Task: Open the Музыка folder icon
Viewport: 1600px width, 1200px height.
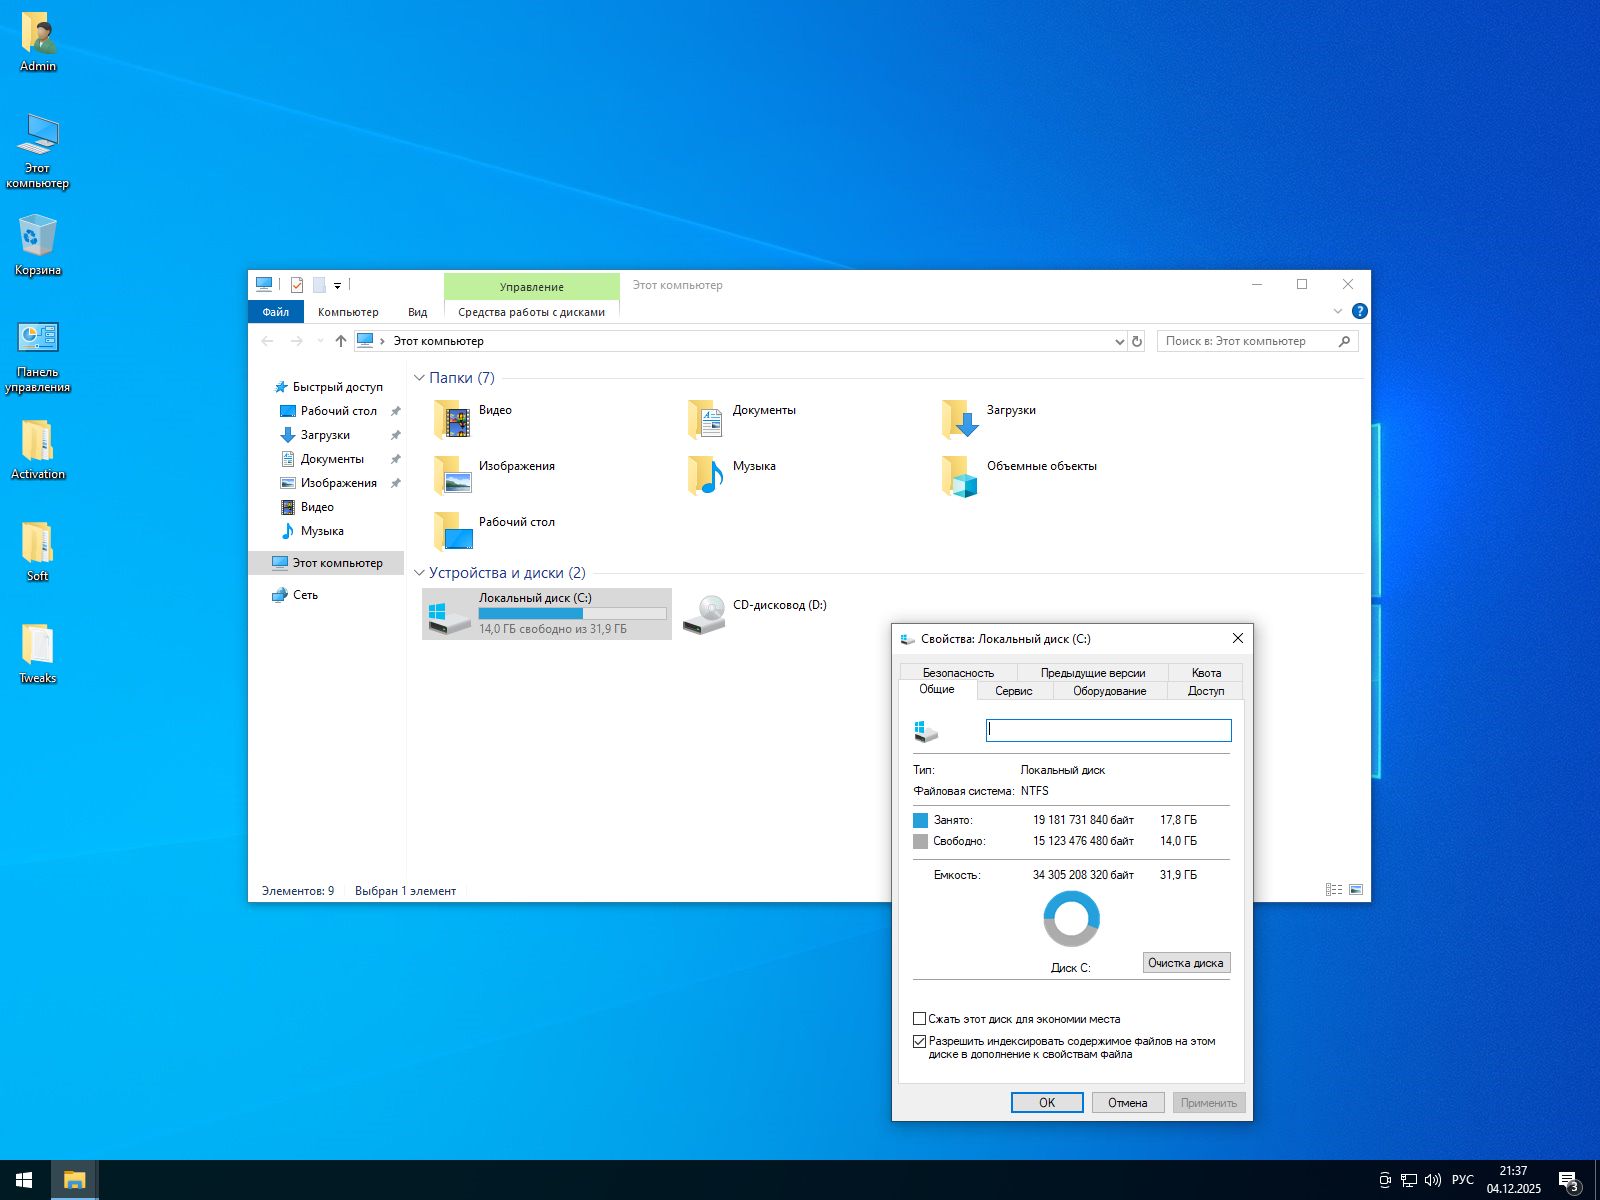Action: pos(706,476)
